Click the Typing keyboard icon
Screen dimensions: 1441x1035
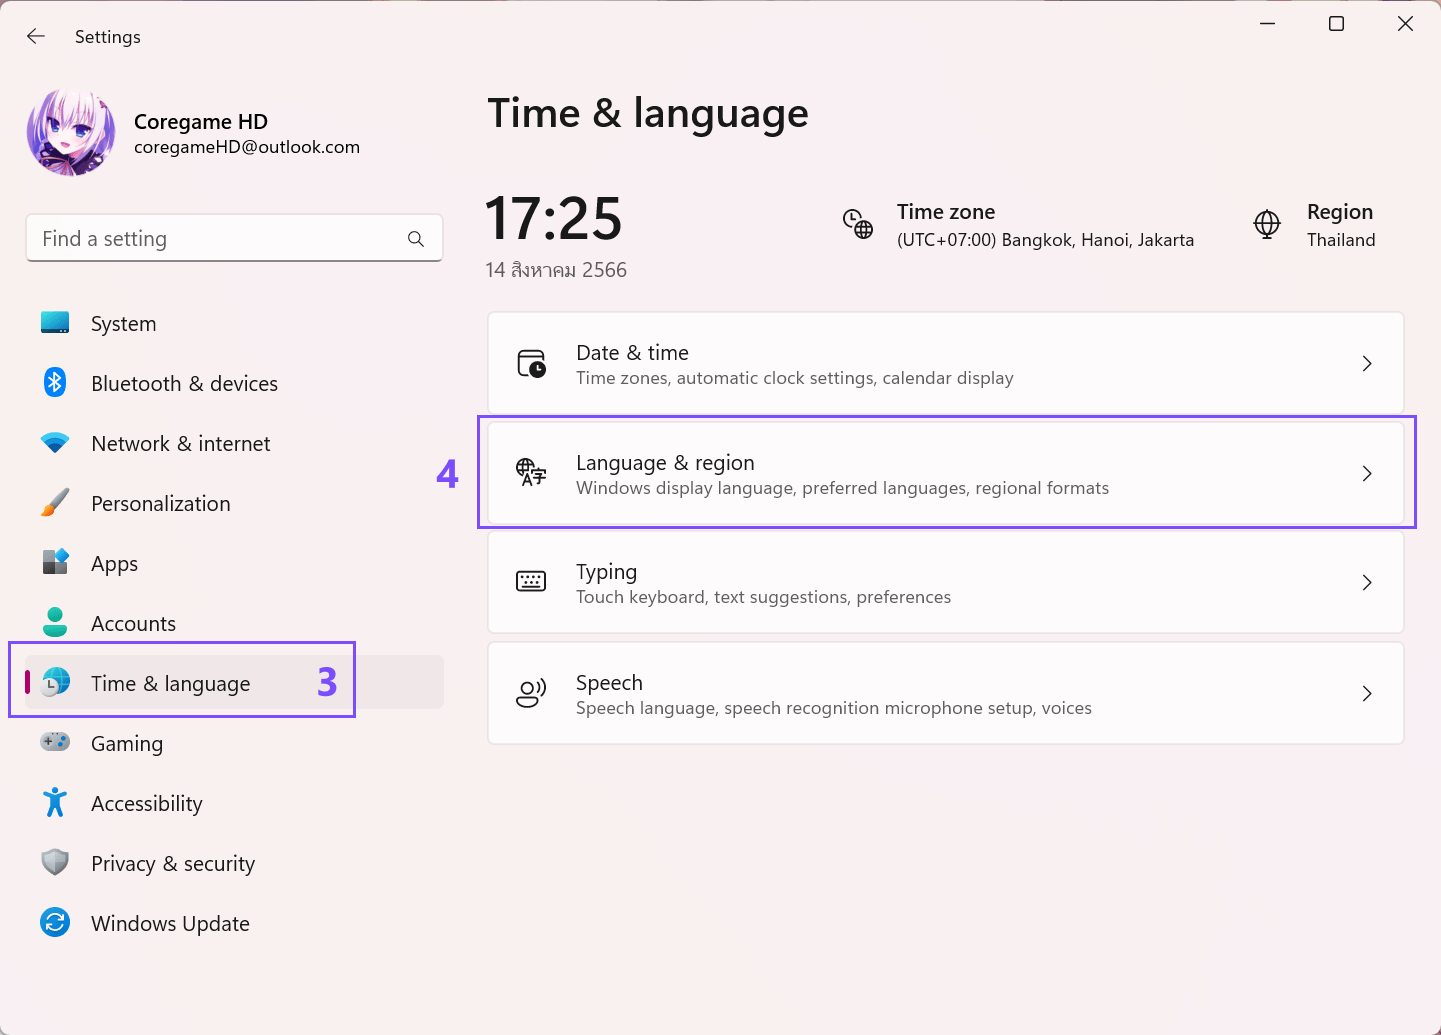click(531, 582)
